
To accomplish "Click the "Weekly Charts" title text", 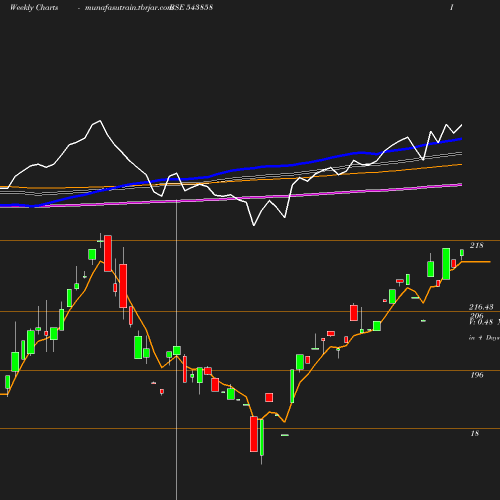I will click(x=34, y=7).
